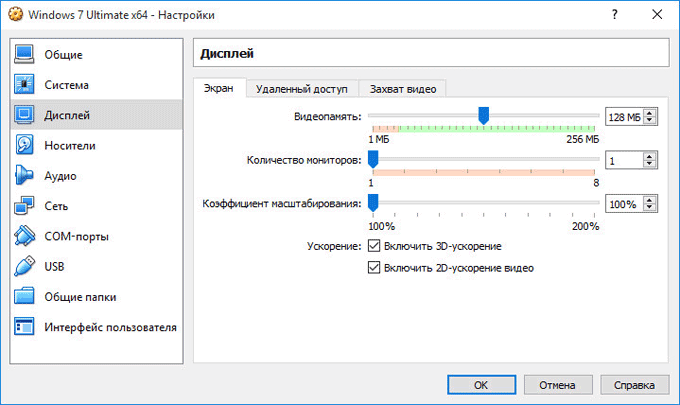Click the 128 МБ video memory field

pos(624,117)
